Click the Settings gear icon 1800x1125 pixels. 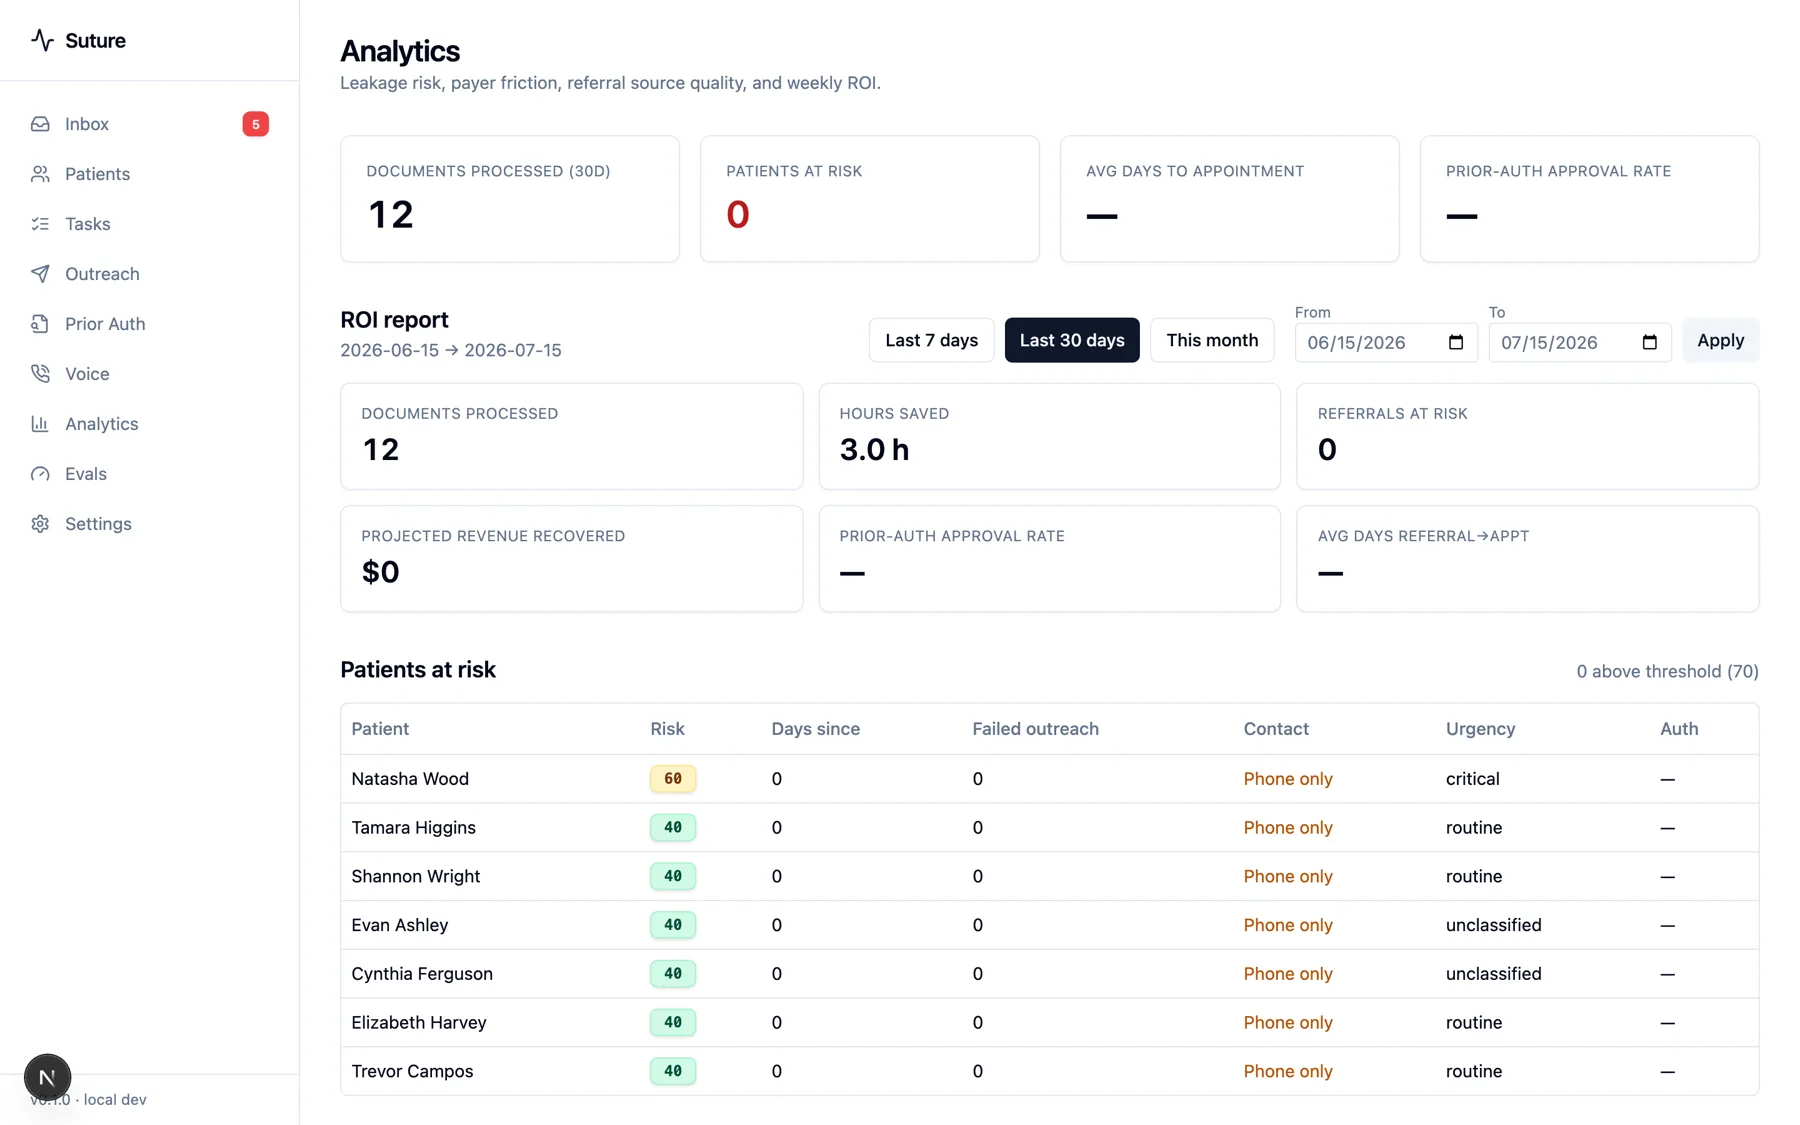[40, 524]
